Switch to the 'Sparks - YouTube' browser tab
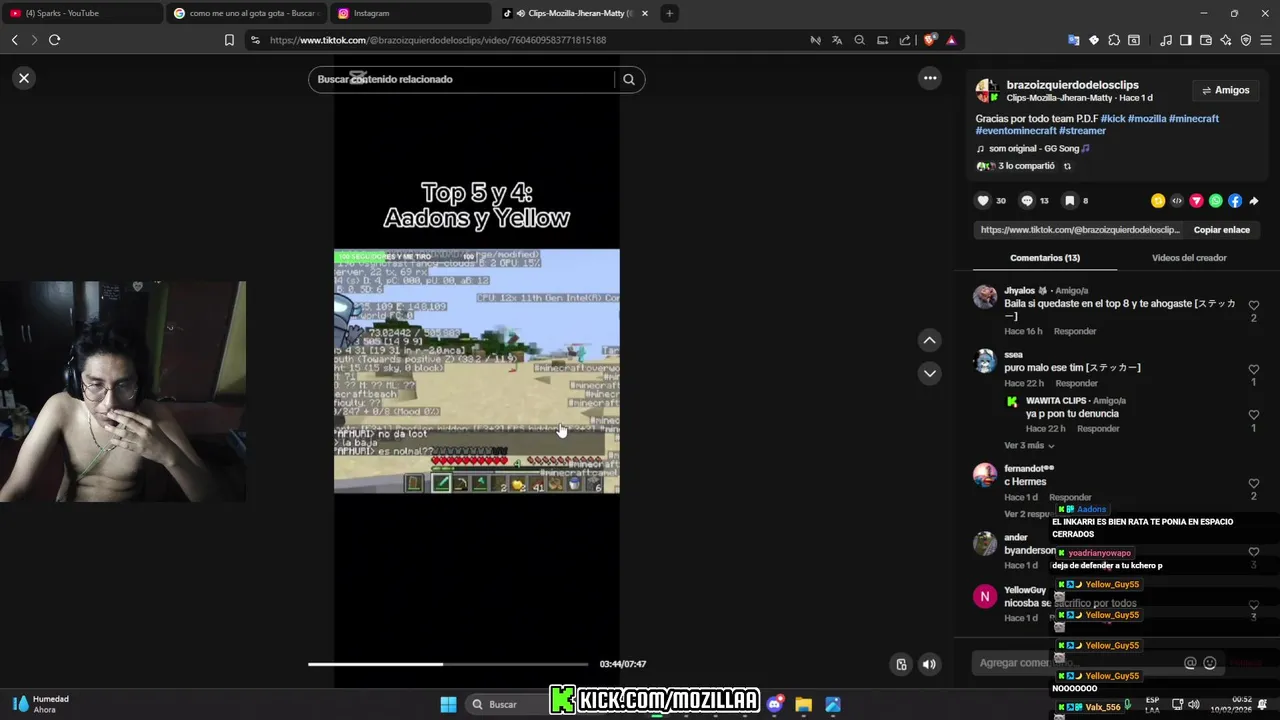Viewport: 1280px width, 720px height. coord(82,13)
